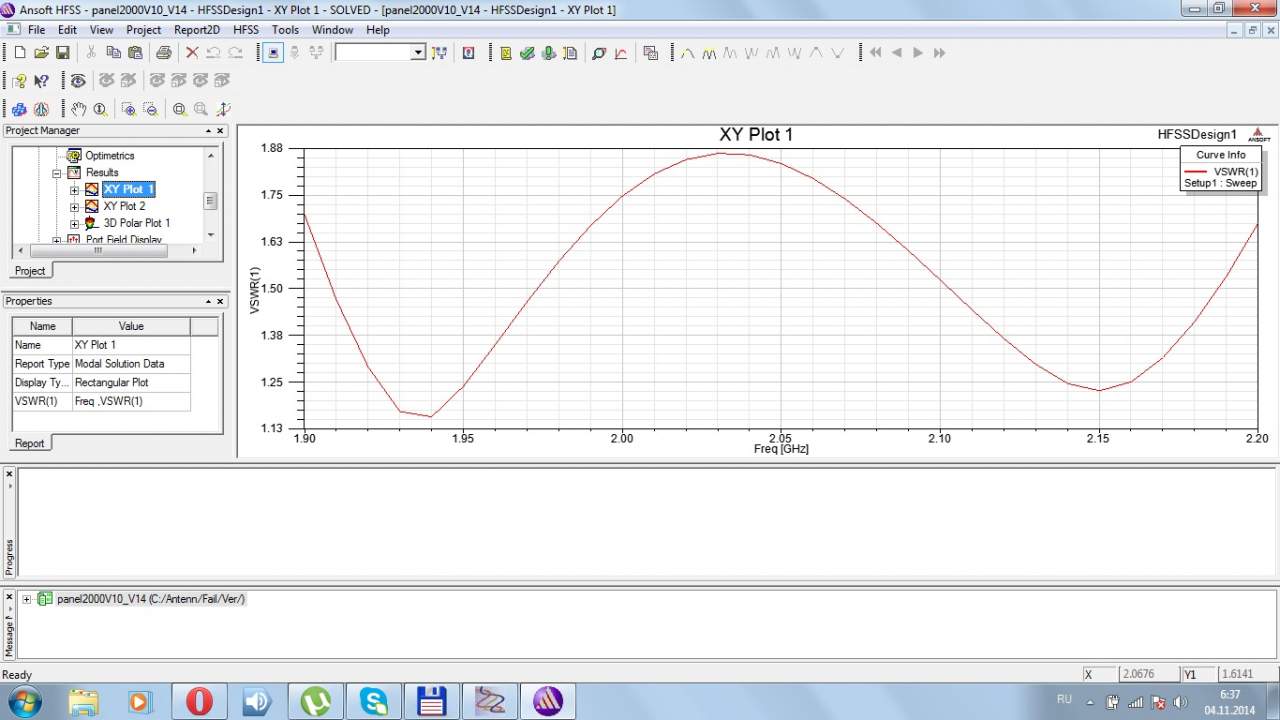Click the Rotate view axes icon
This screenshot has height=720, width=1280.
[x=223, y=109]
